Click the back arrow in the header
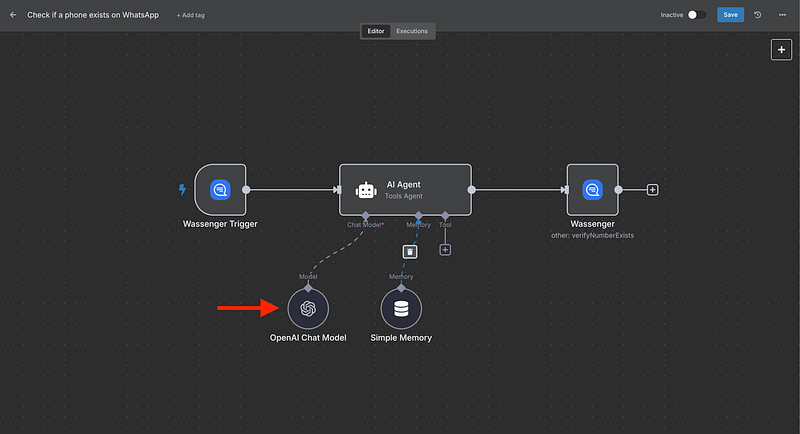The height and width of the screenshot is (434, 800). click(13, 15)
